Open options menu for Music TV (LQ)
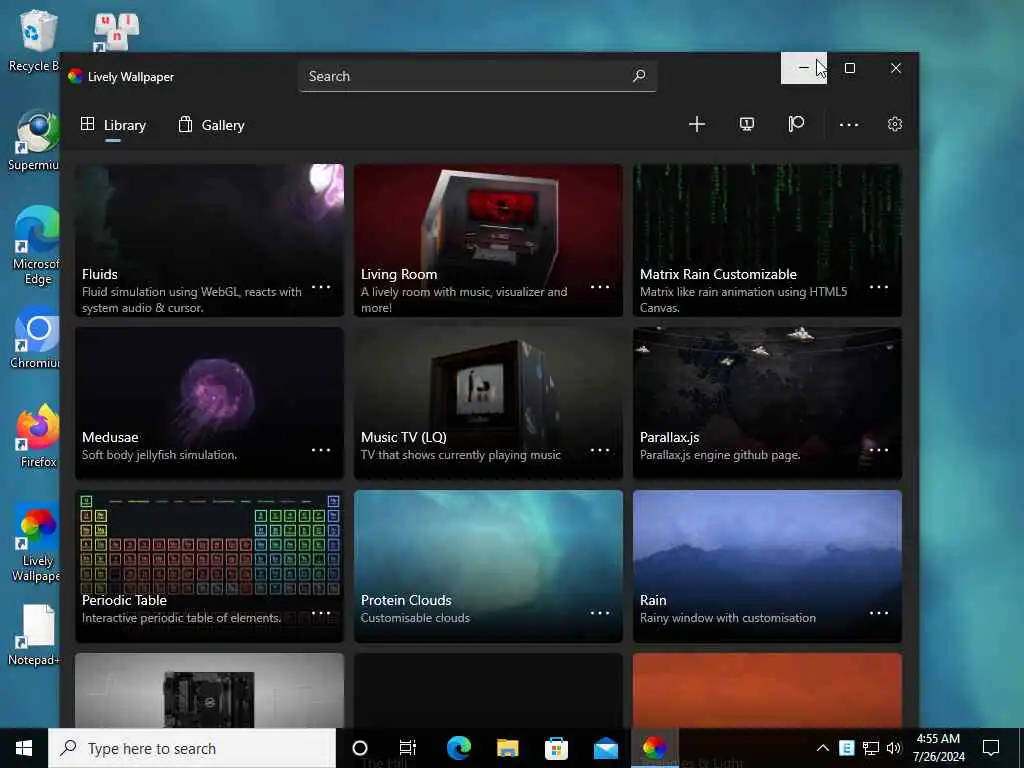 (600, 450)
